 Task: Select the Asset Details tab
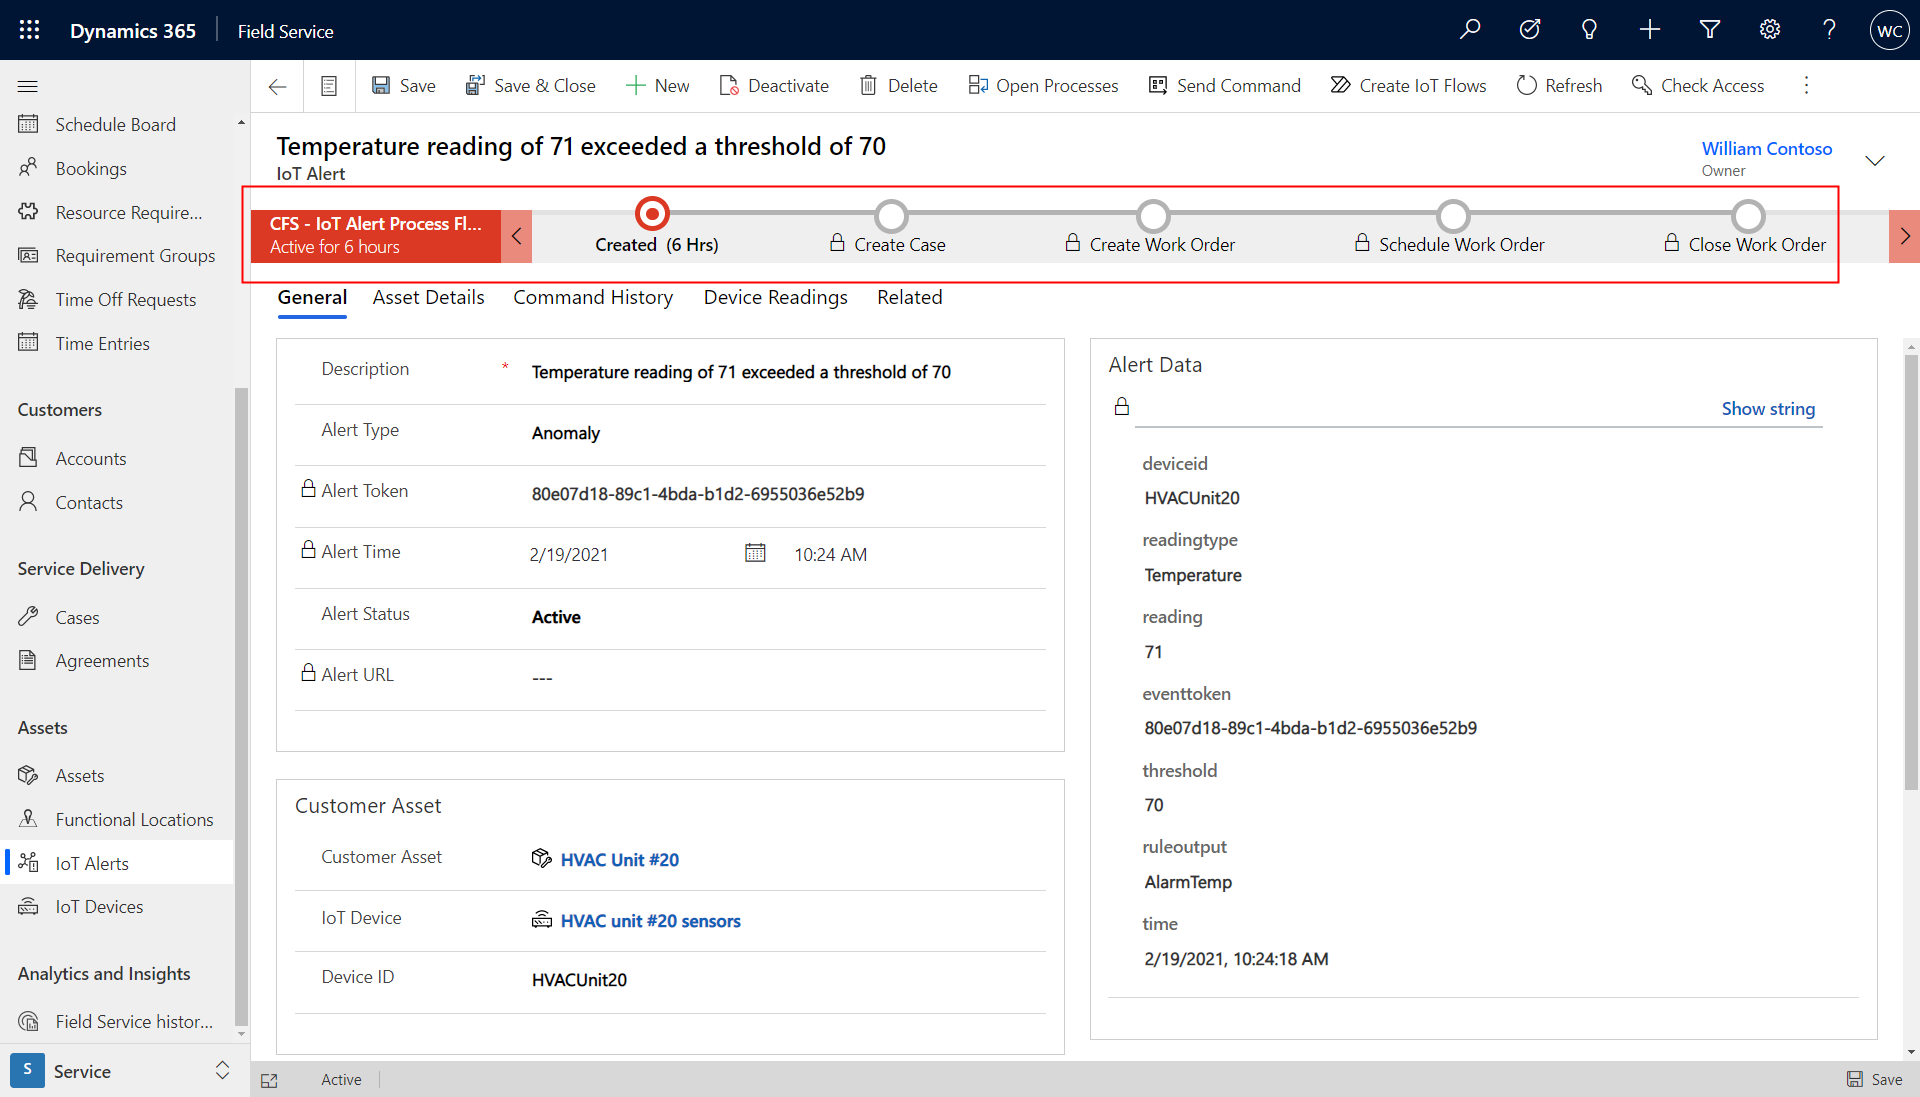click(426, 297)
